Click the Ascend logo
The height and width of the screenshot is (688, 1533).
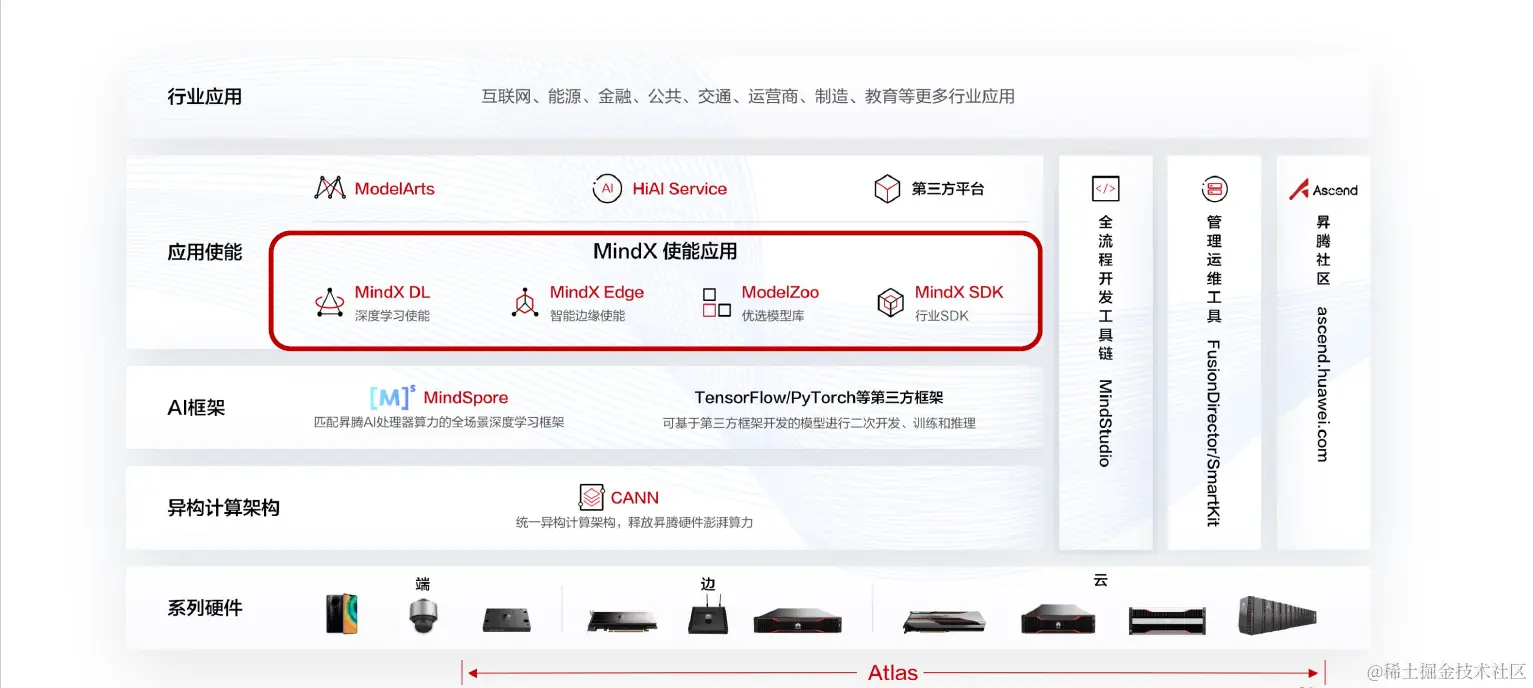[1323, 189]
